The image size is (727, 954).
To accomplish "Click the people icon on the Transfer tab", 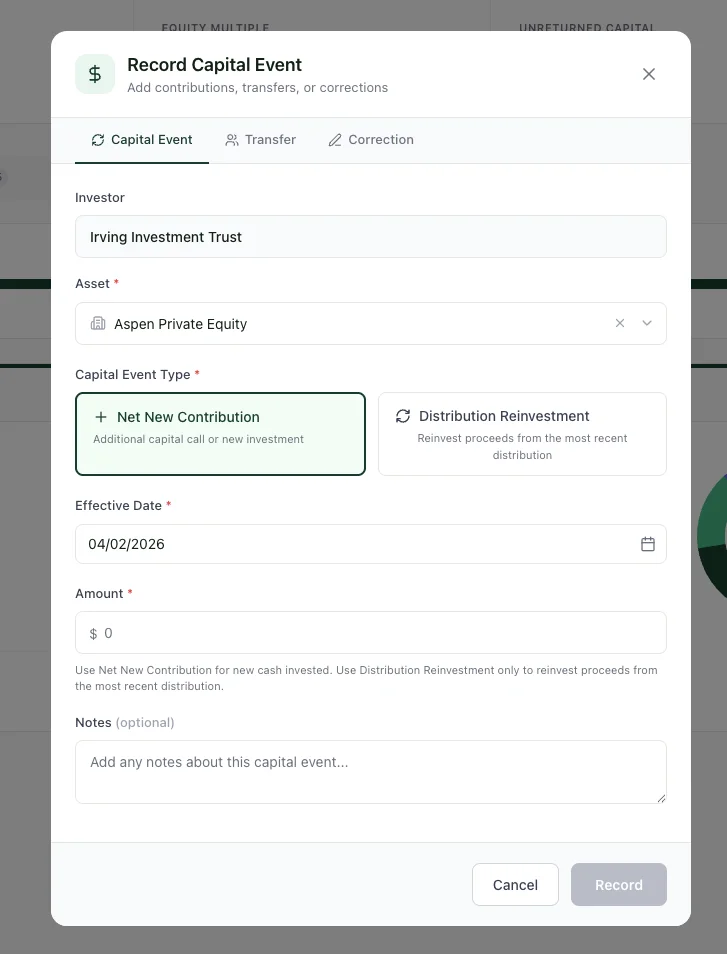I will point(230,140).
